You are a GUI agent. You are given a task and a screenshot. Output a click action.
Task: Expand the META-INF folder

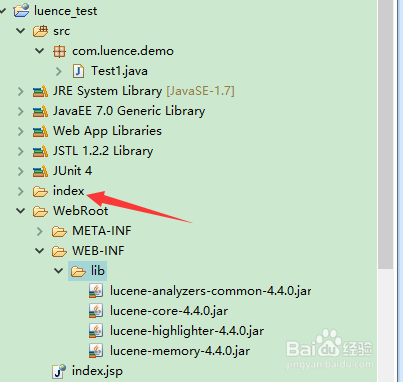click(x=40, y=231)
